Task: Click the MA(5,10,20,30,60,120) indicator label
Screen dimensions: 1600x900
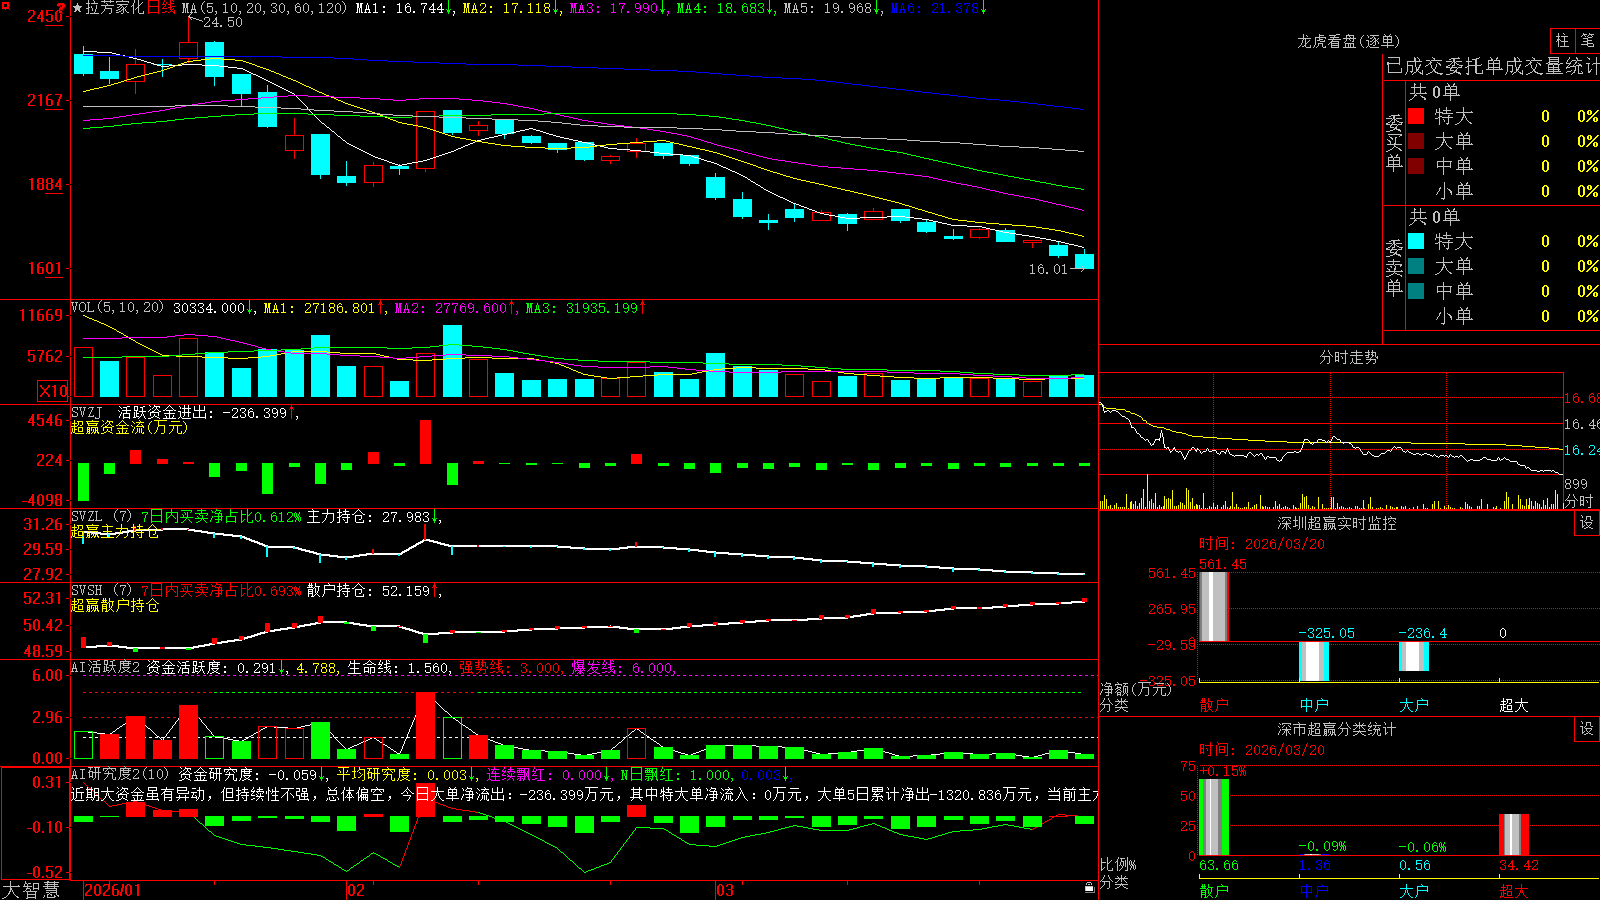Action: pyautogui.click(x=264, y=8)
